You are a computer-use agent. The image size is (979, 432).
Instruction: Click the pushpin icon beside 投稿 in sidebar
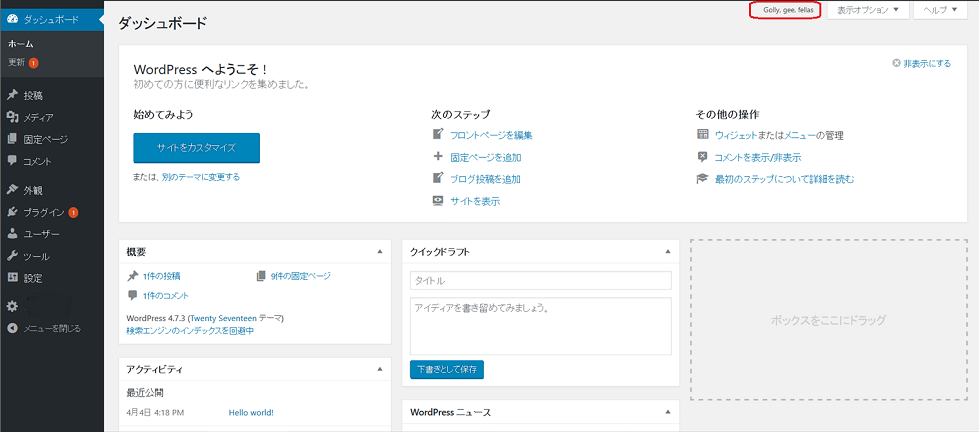(12, 96)
